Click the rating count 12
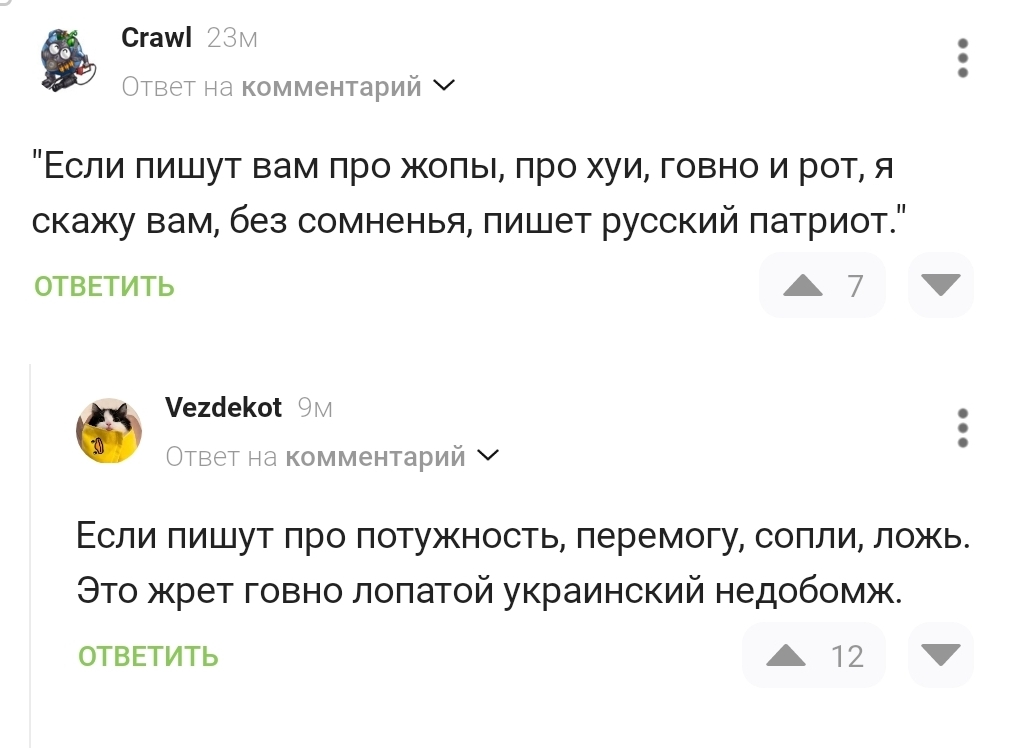Viewport: 1021px width, 748px height. 847,657
